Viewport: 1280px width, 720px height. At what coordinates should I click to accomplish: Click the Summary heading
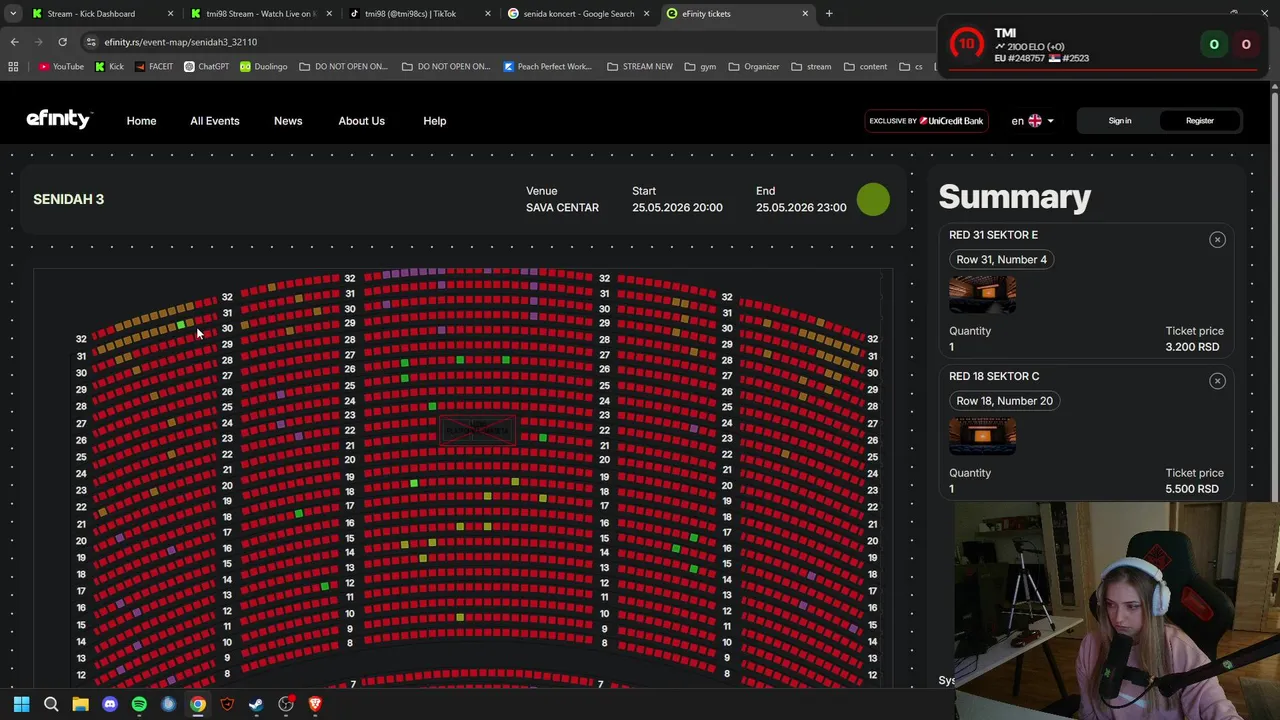pos(1014,197)
